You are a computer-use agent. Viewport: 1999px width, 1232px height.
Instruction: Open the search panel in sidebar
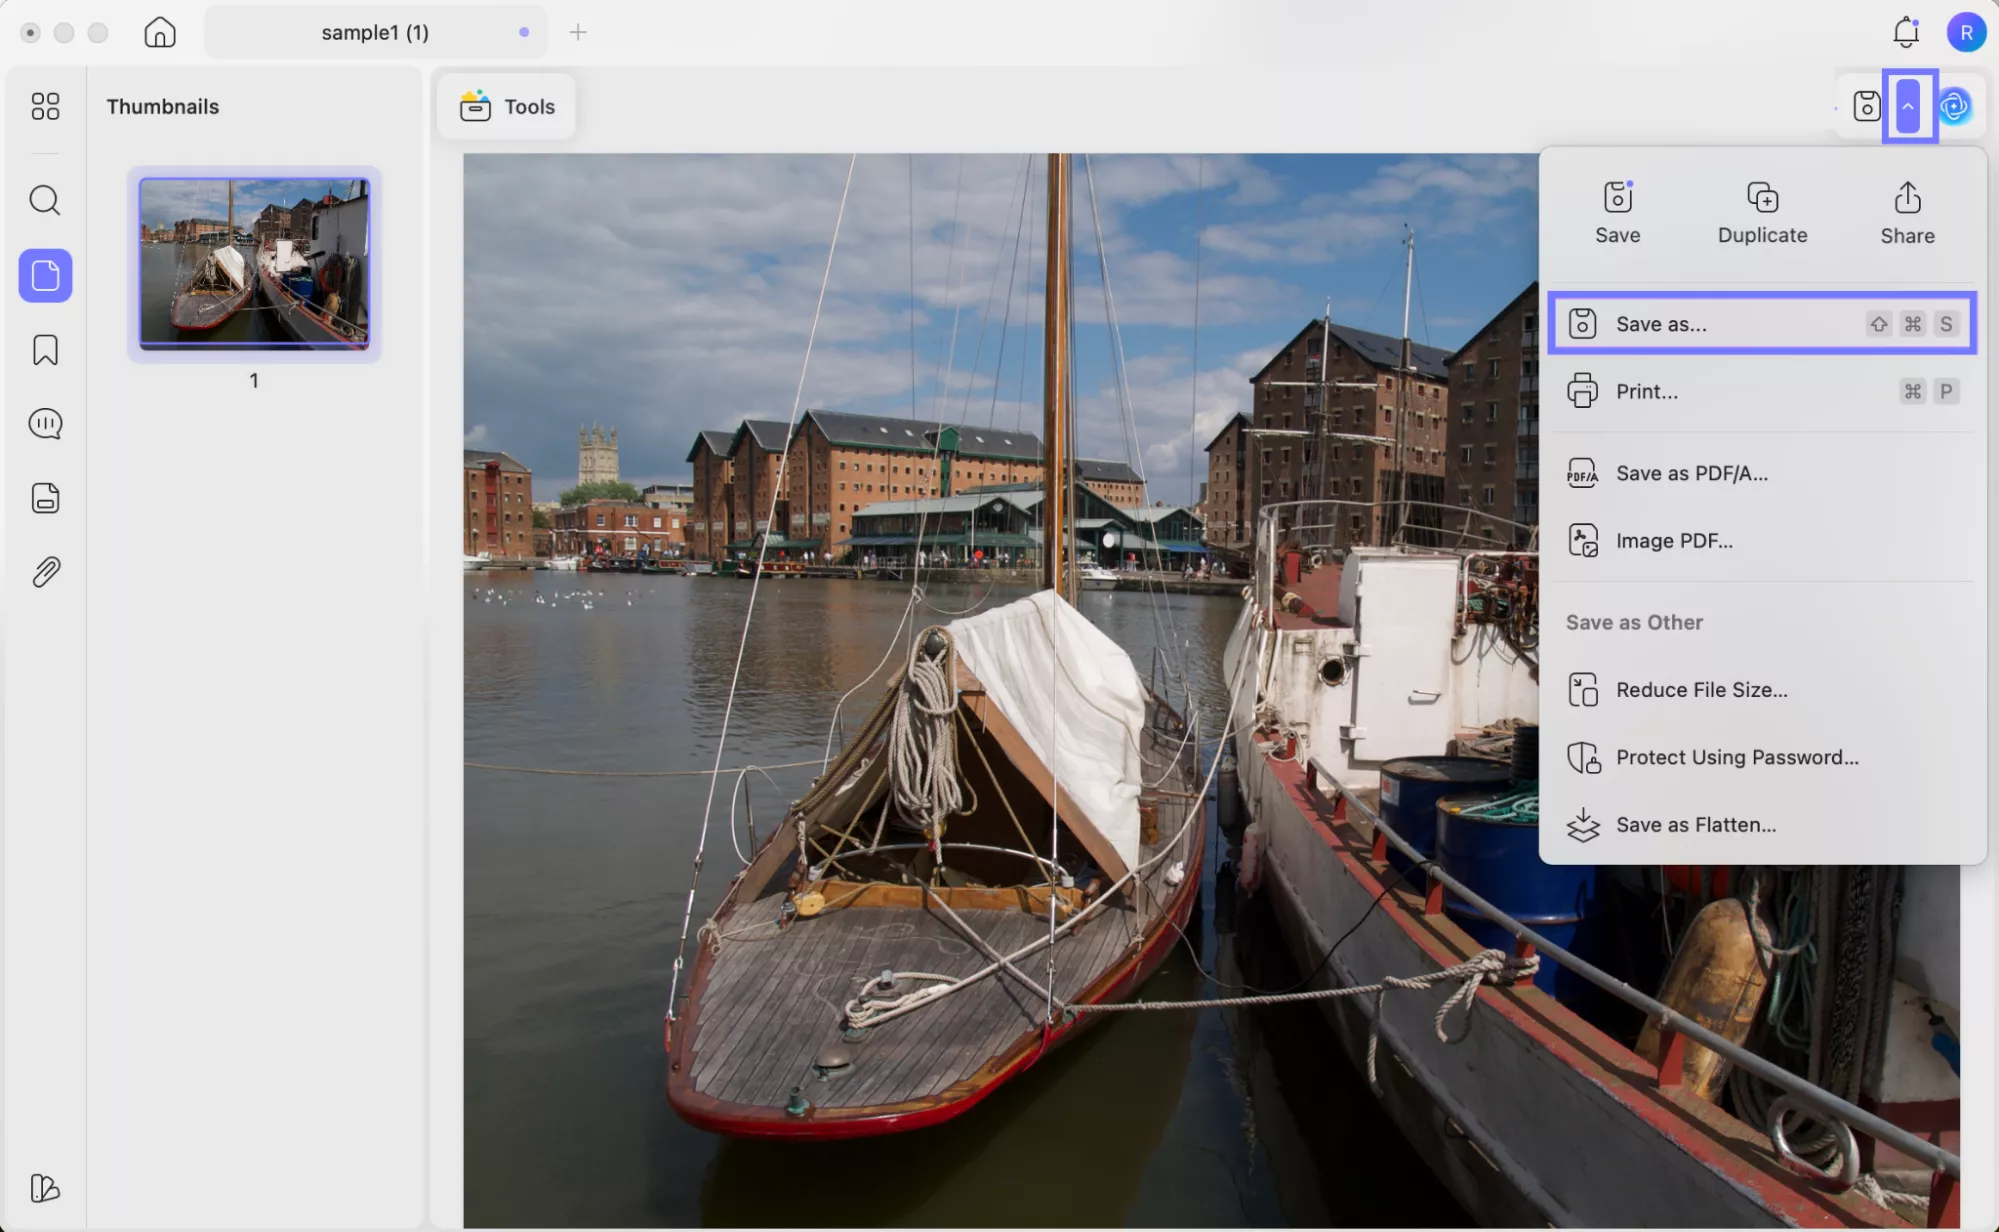click(45, 200)
